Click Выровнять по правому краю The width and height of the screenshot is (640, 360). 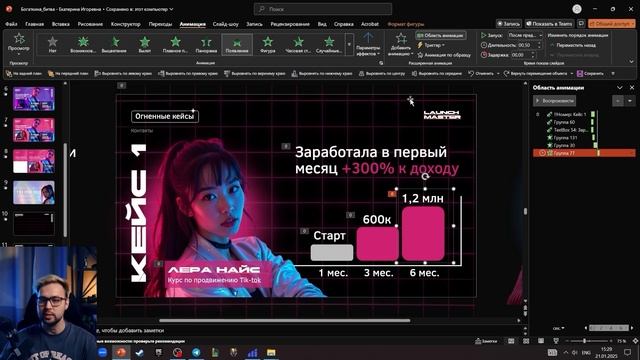[x=189, y=73]
